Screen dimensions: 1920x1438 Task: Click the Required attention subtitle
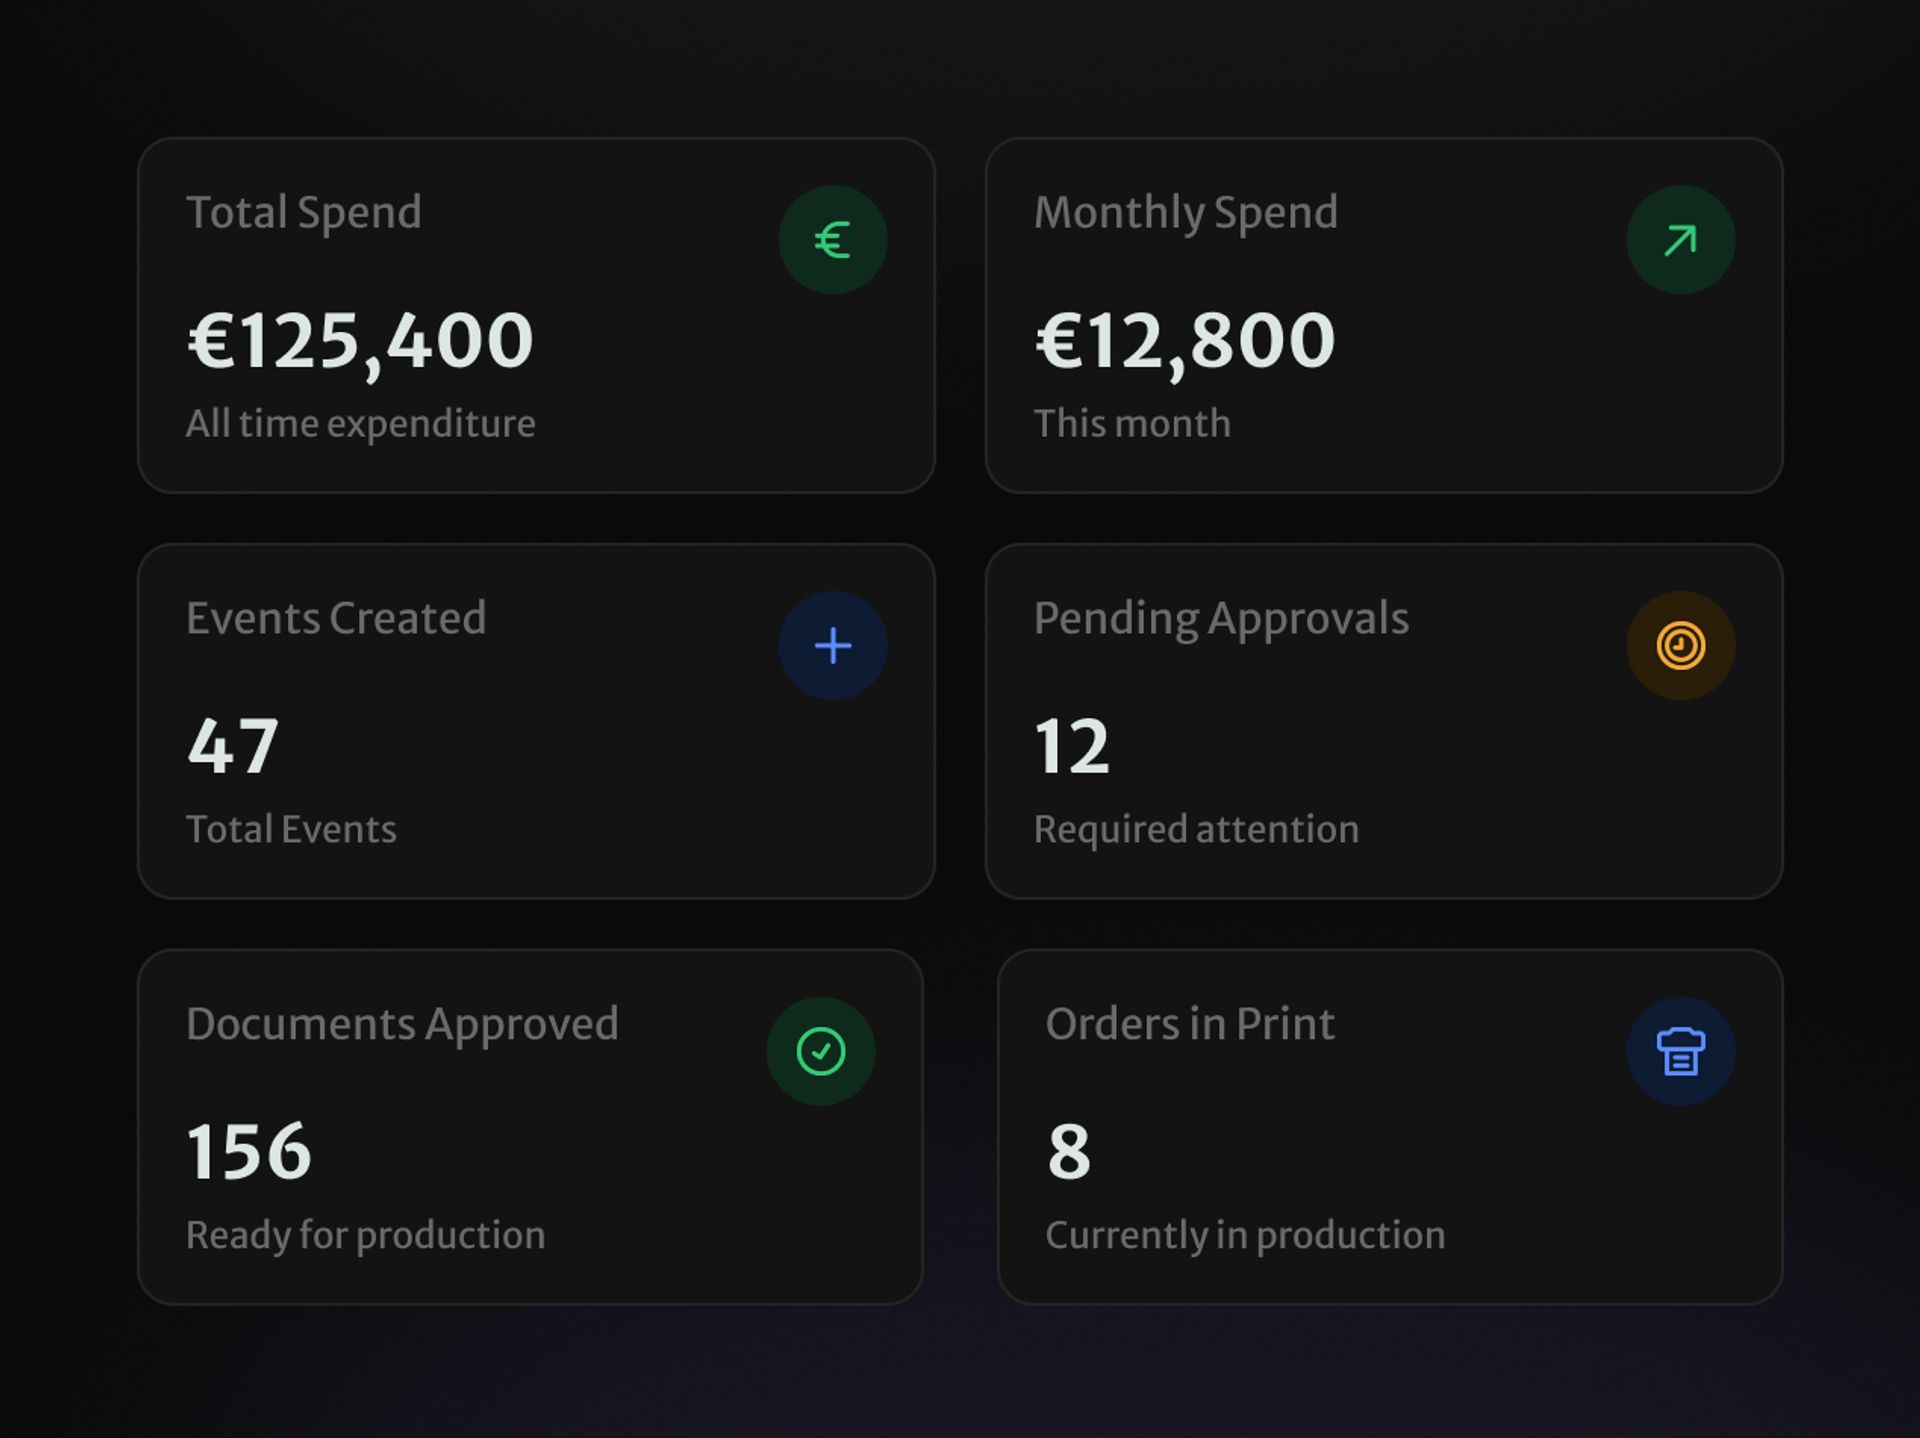point(1196,830)
